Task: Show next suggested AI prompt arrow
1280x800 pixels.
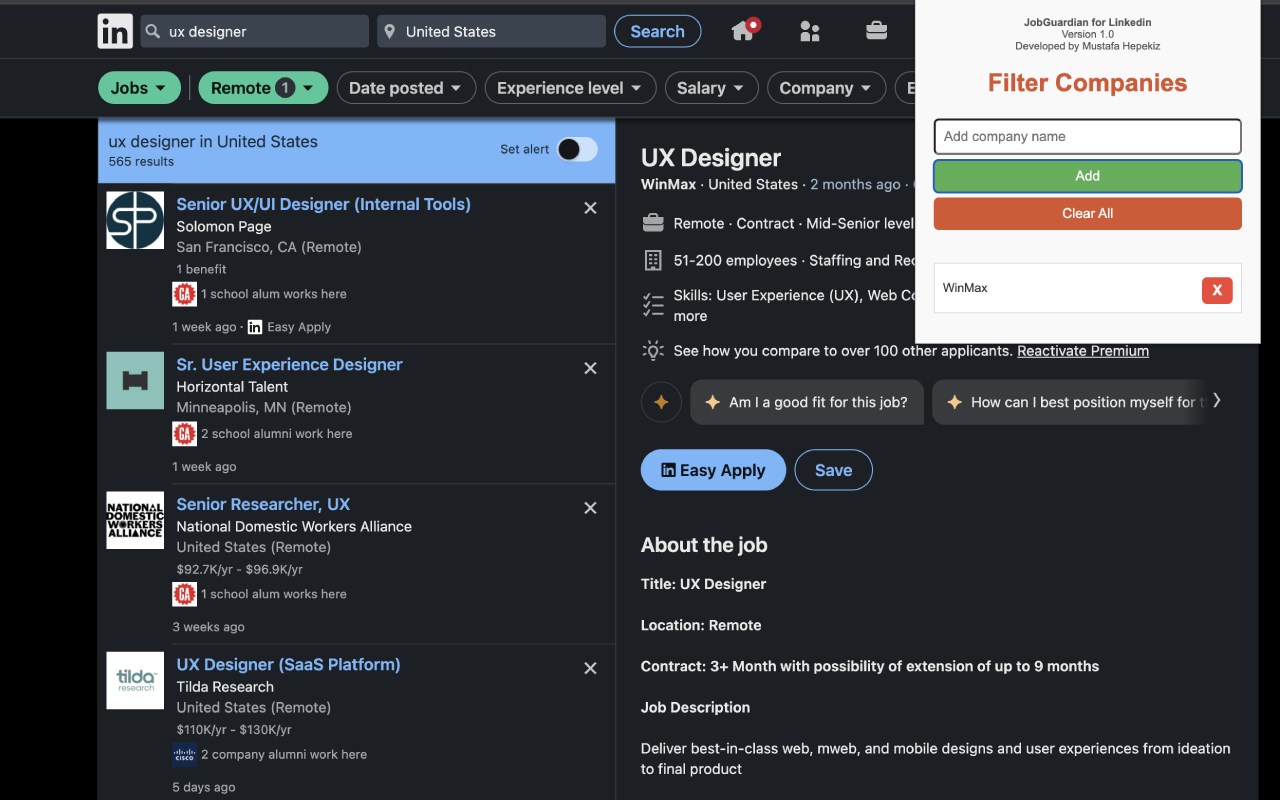Action: click(1217, 401)
